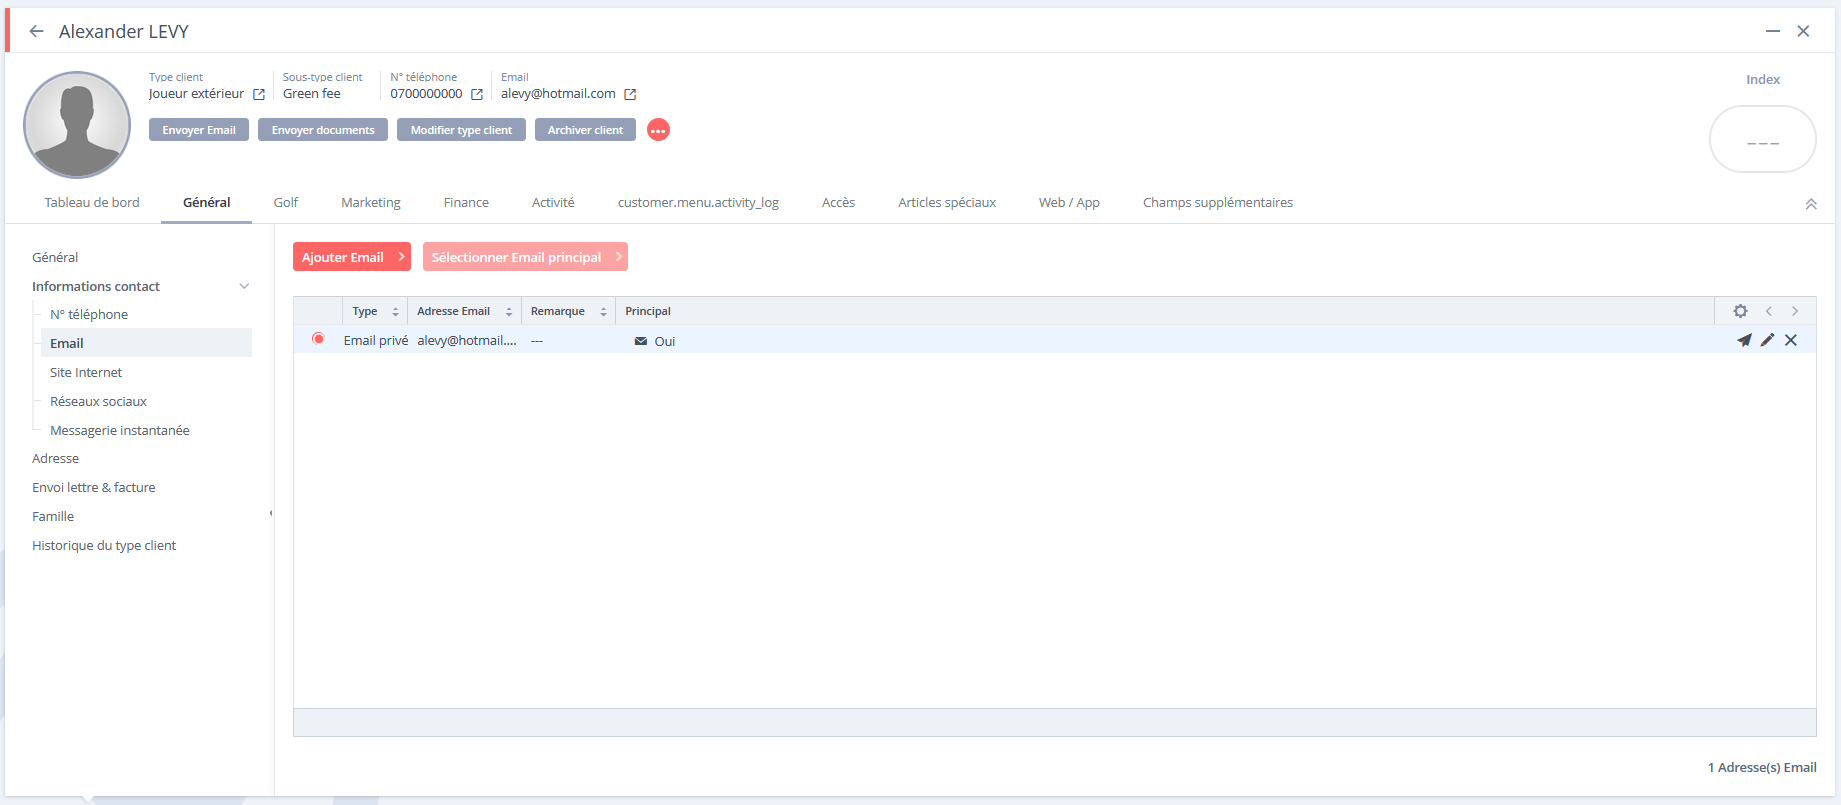Image resolution: width=1841 pixels, height=805 pixels.
Task: Open the phone number external link icon
Action: point(477,94)
